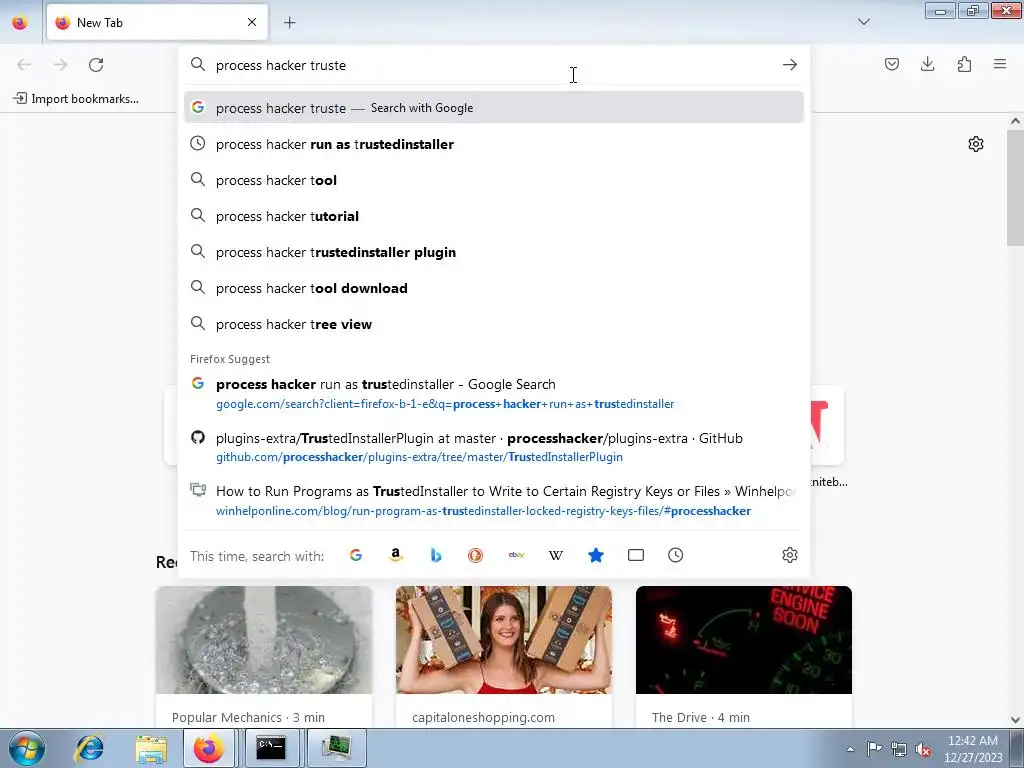Search this time with Wikipedia icon
The image size is (1024, 768).
556,555
